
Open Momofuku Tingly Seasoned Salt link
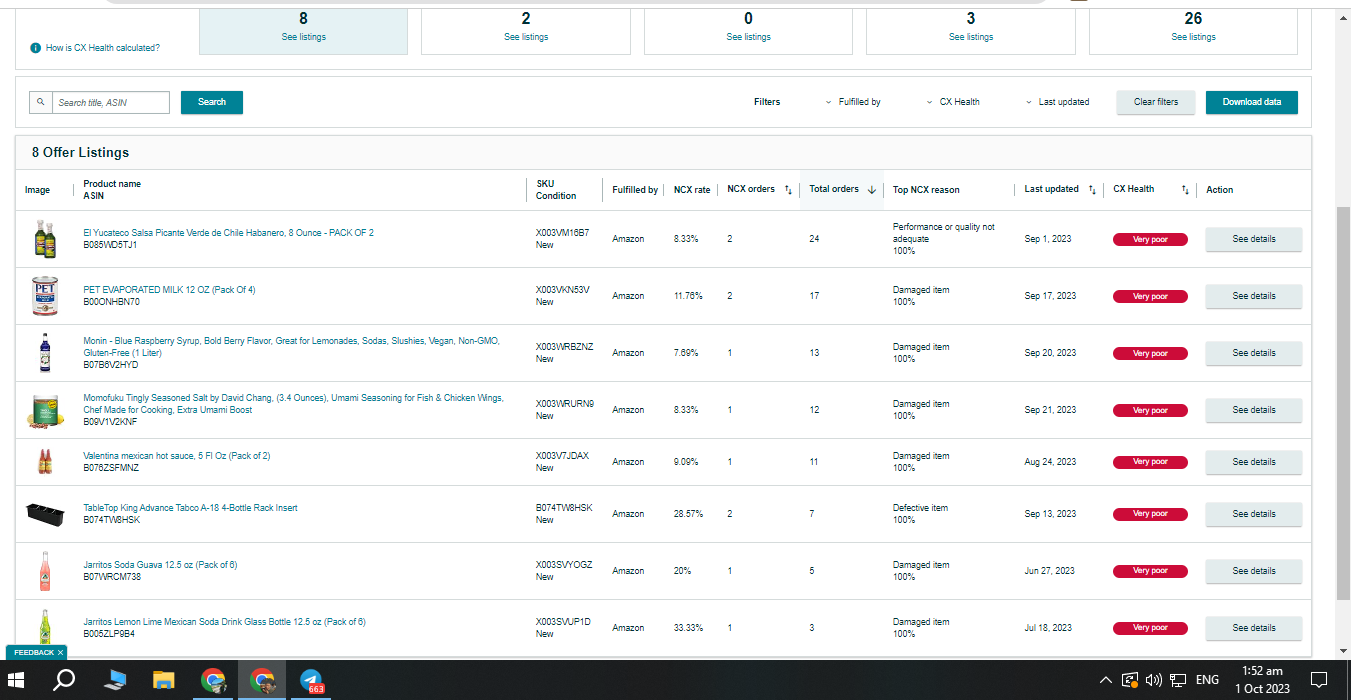pyautogui.click(x=294, y=404)
